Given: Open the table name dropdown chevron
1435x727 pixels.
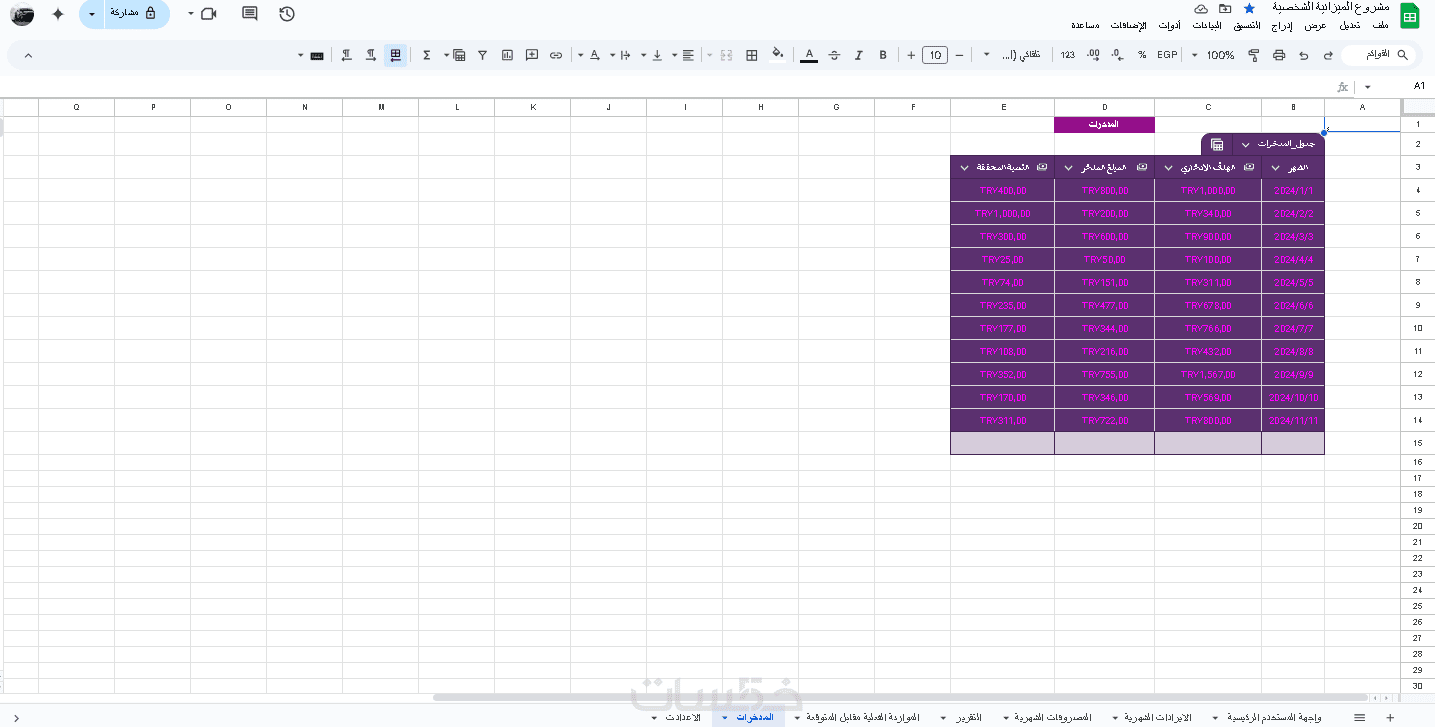Looking at the screenshot, I should [1245, 145].
